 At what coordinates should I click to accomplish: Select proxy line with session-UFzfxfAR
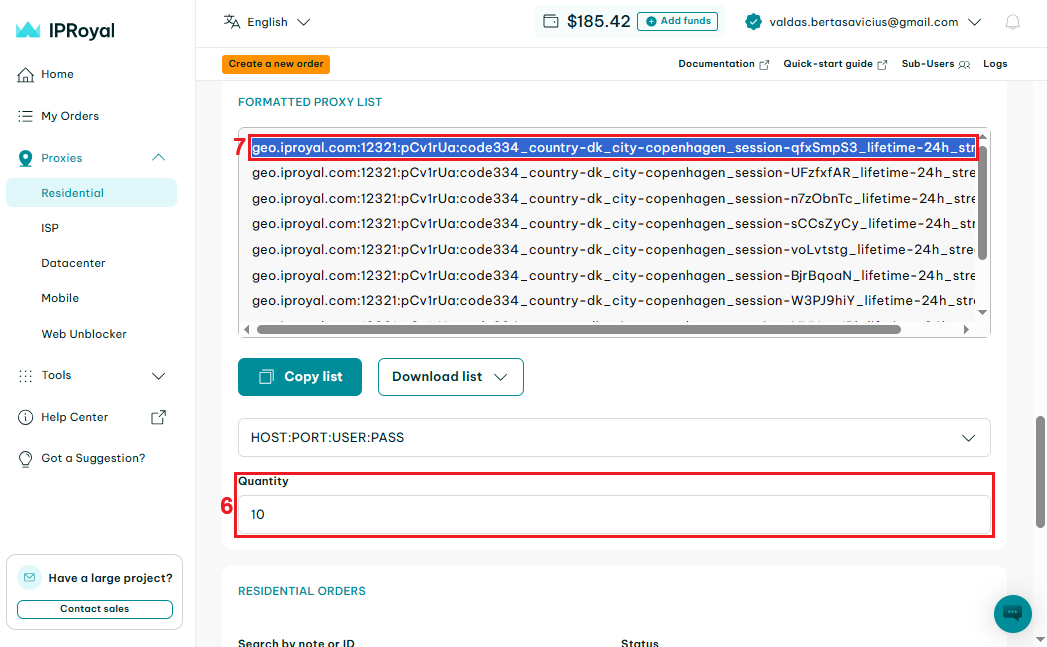pos(613,173)
